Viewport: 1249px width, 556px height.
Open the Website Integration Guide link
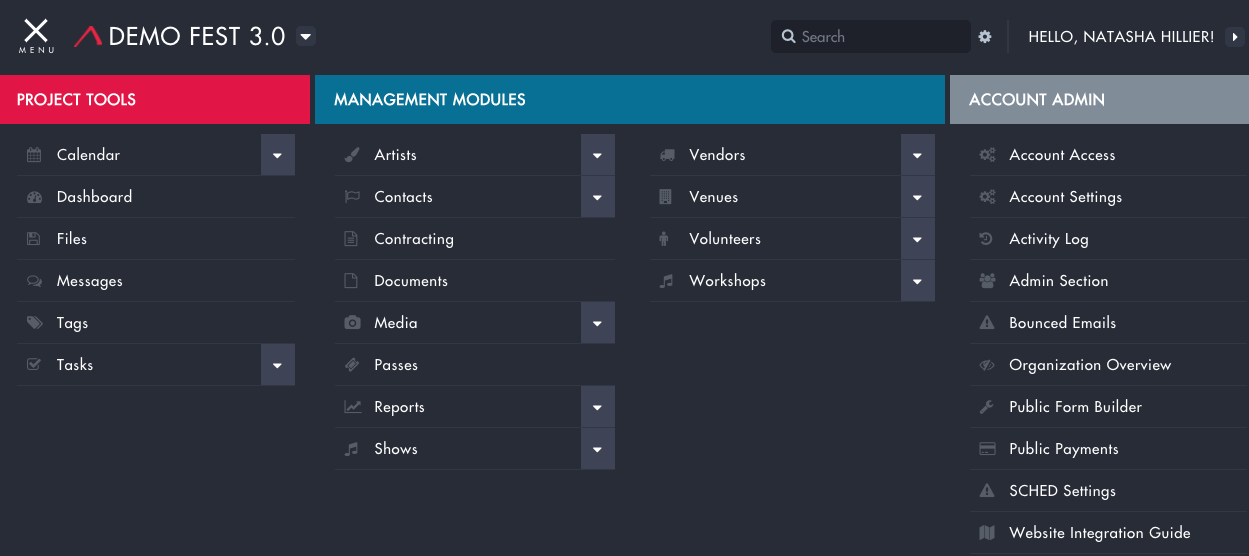coord(1099,533)
